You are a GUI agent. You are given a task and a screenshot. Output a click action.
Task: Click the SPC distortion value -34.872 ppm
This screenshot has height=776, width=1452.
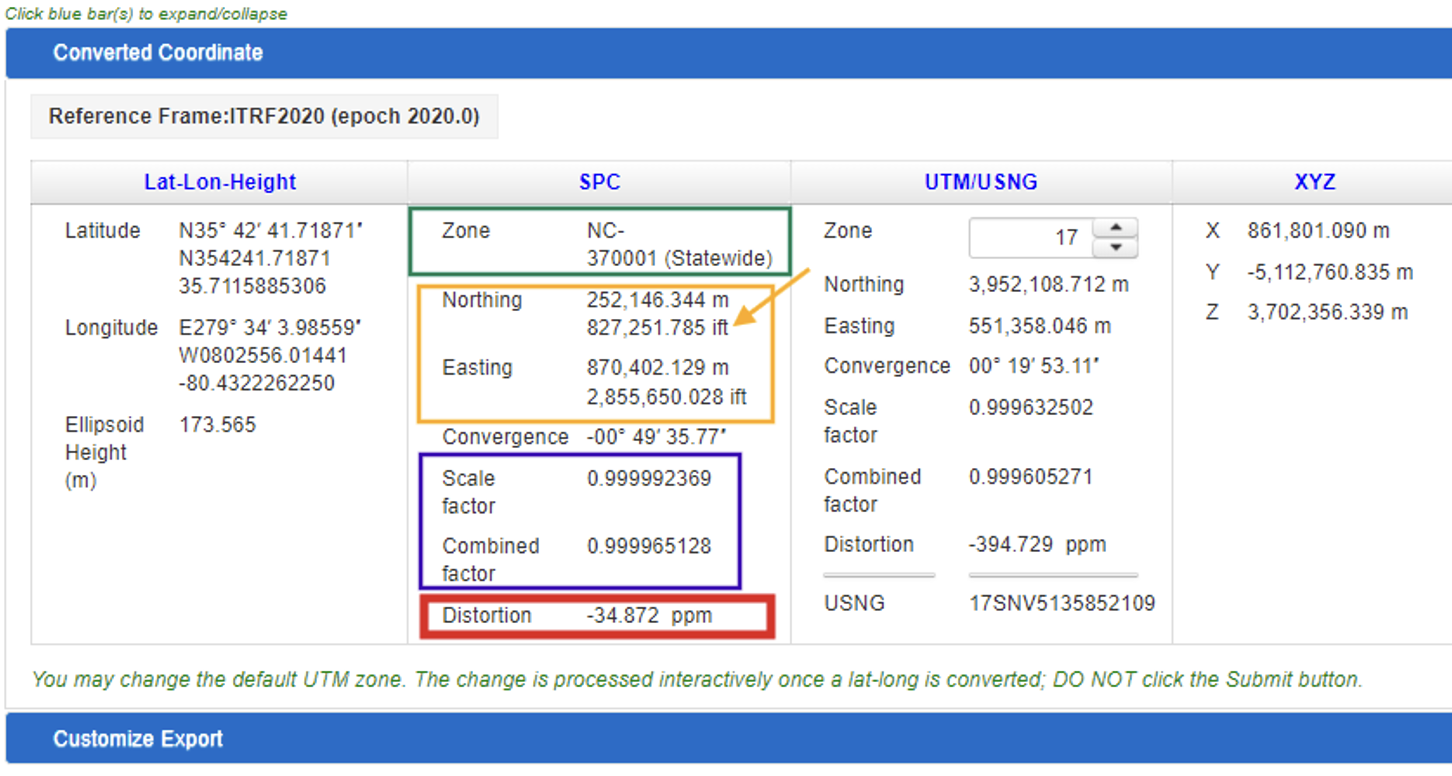pos(649,615)
